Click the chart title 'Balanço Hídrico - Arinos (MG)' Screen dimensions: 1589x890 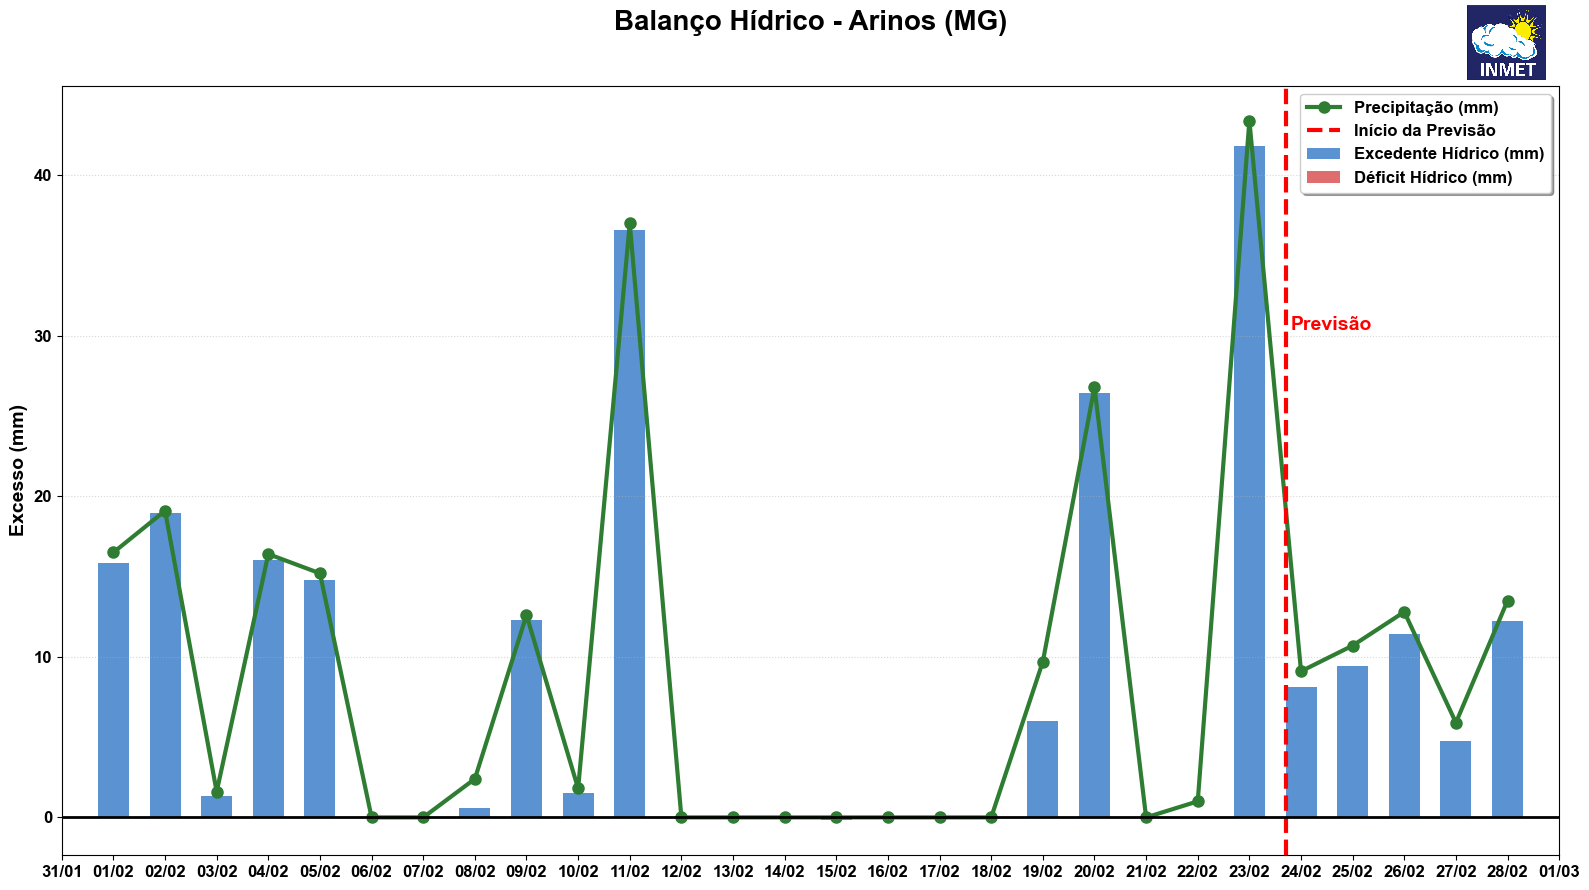(810, 21)
